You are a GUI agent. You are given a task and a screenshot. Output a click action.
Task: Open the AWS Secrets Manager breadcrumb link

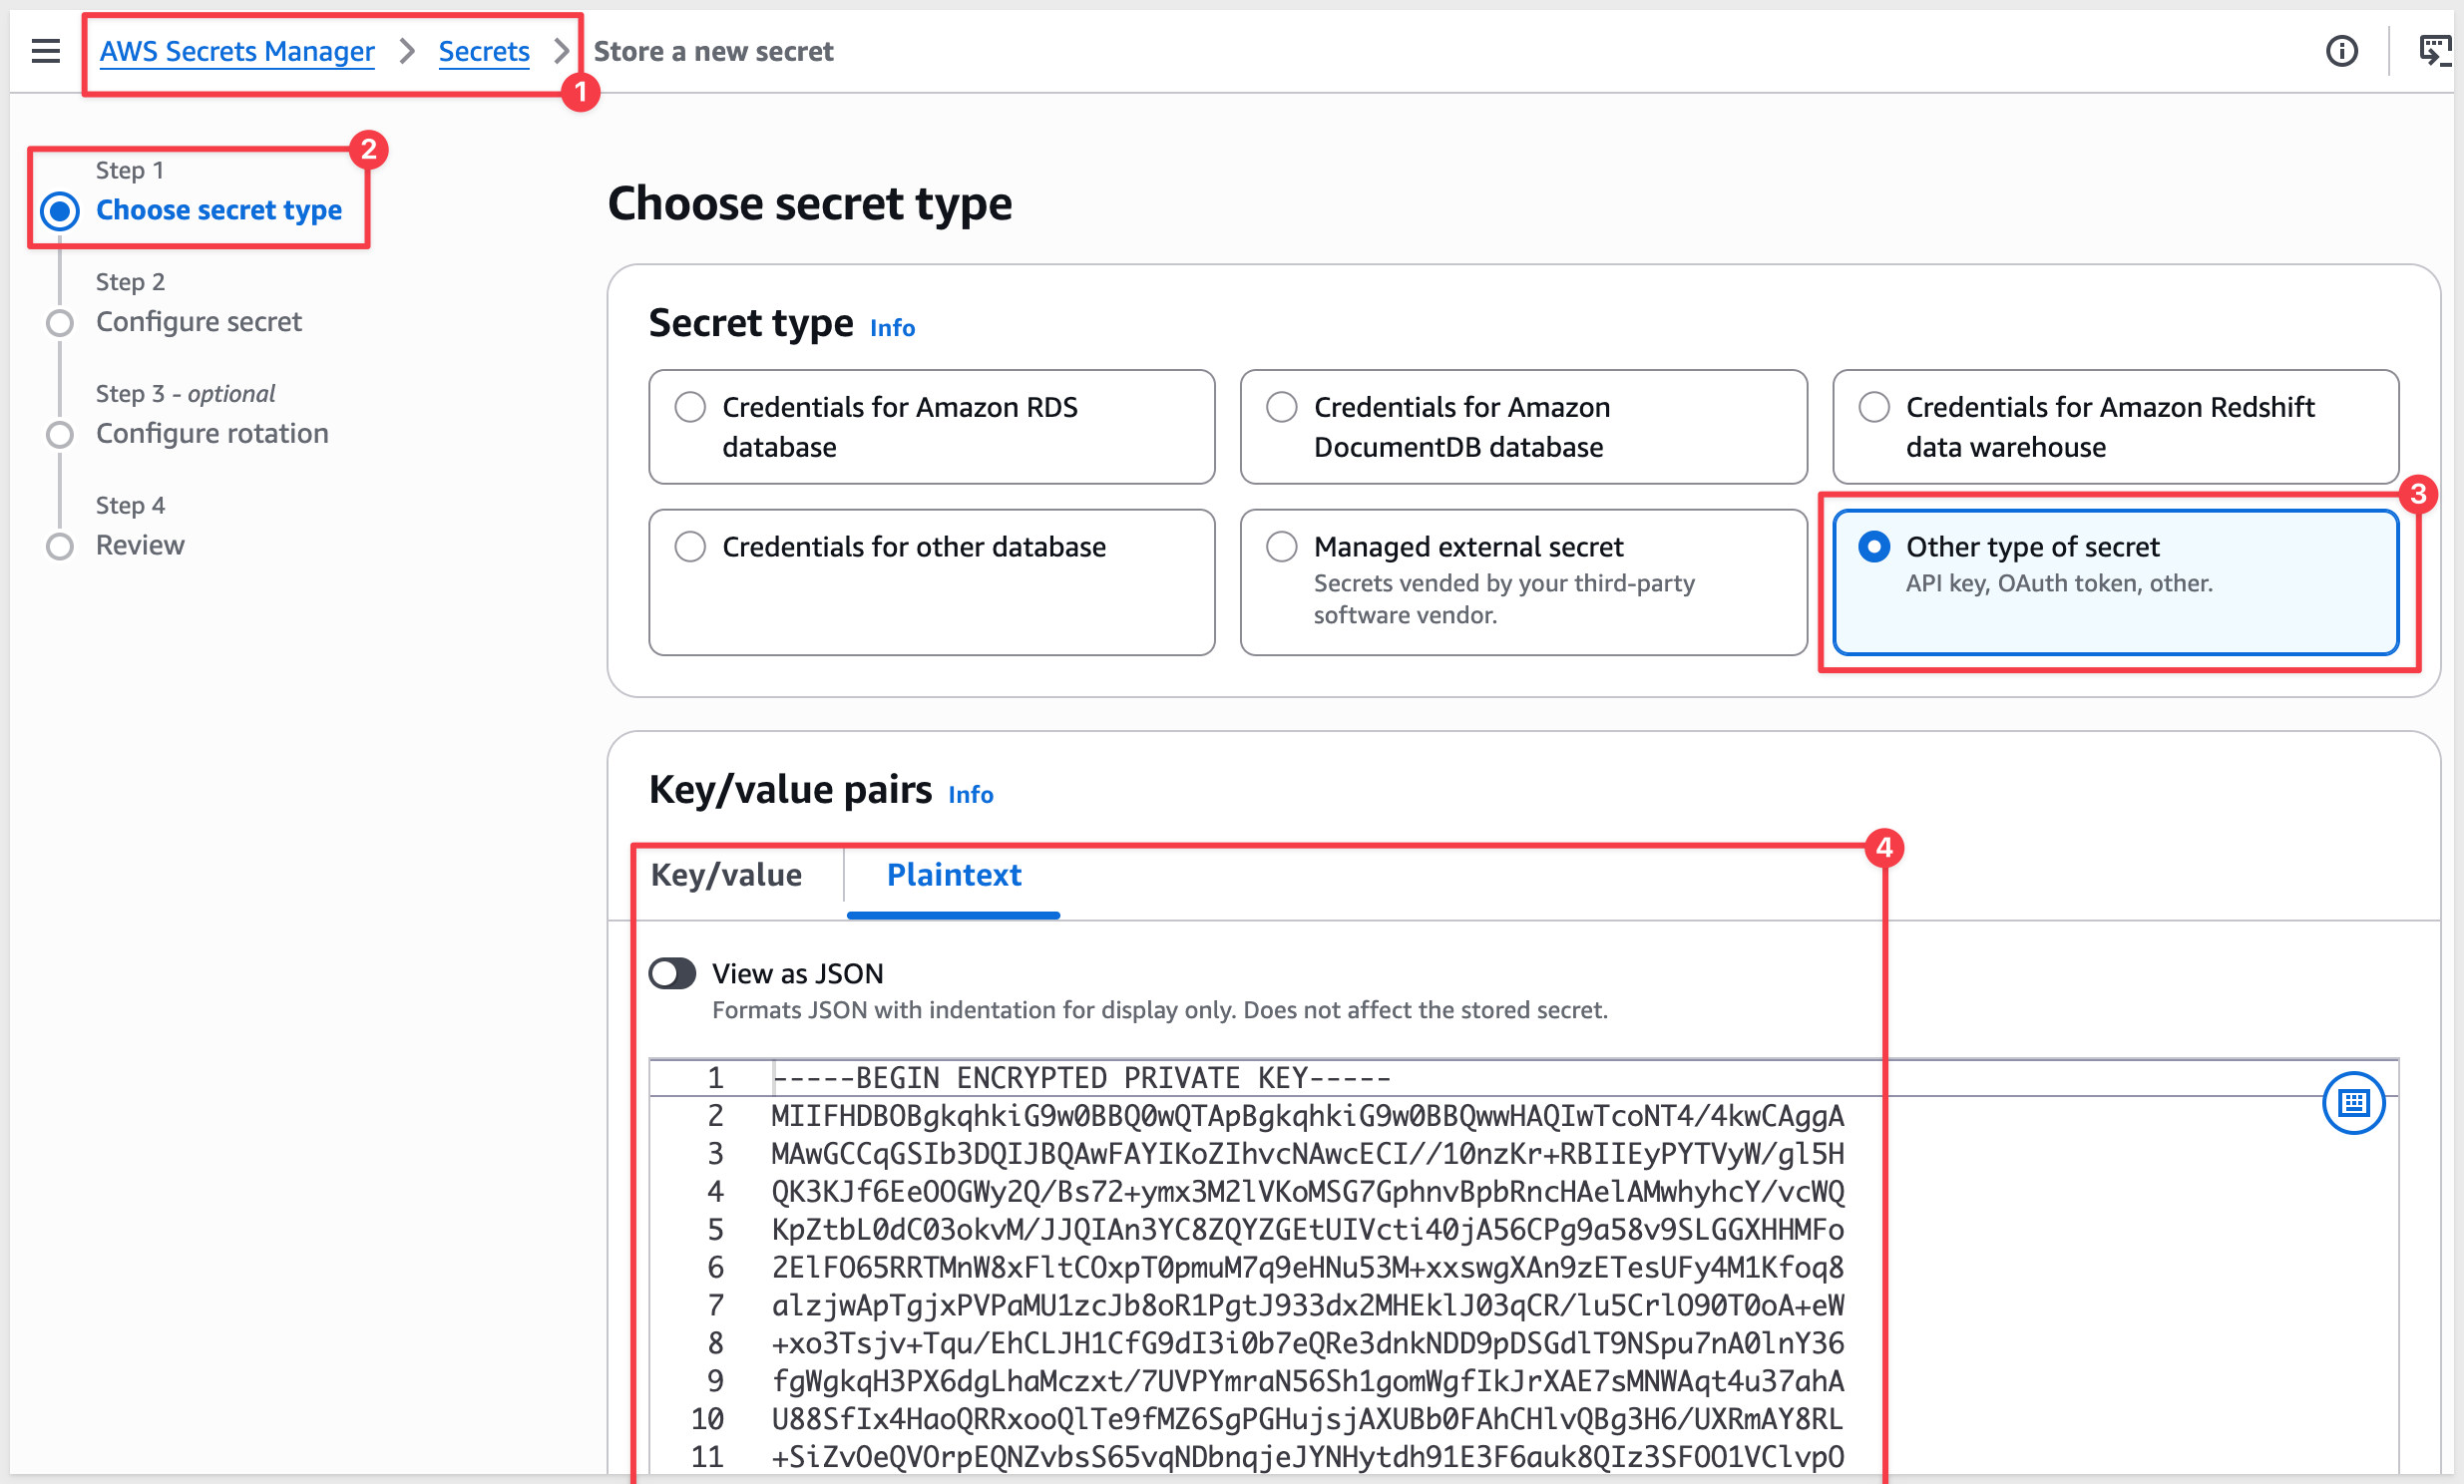tap(237, 51)
